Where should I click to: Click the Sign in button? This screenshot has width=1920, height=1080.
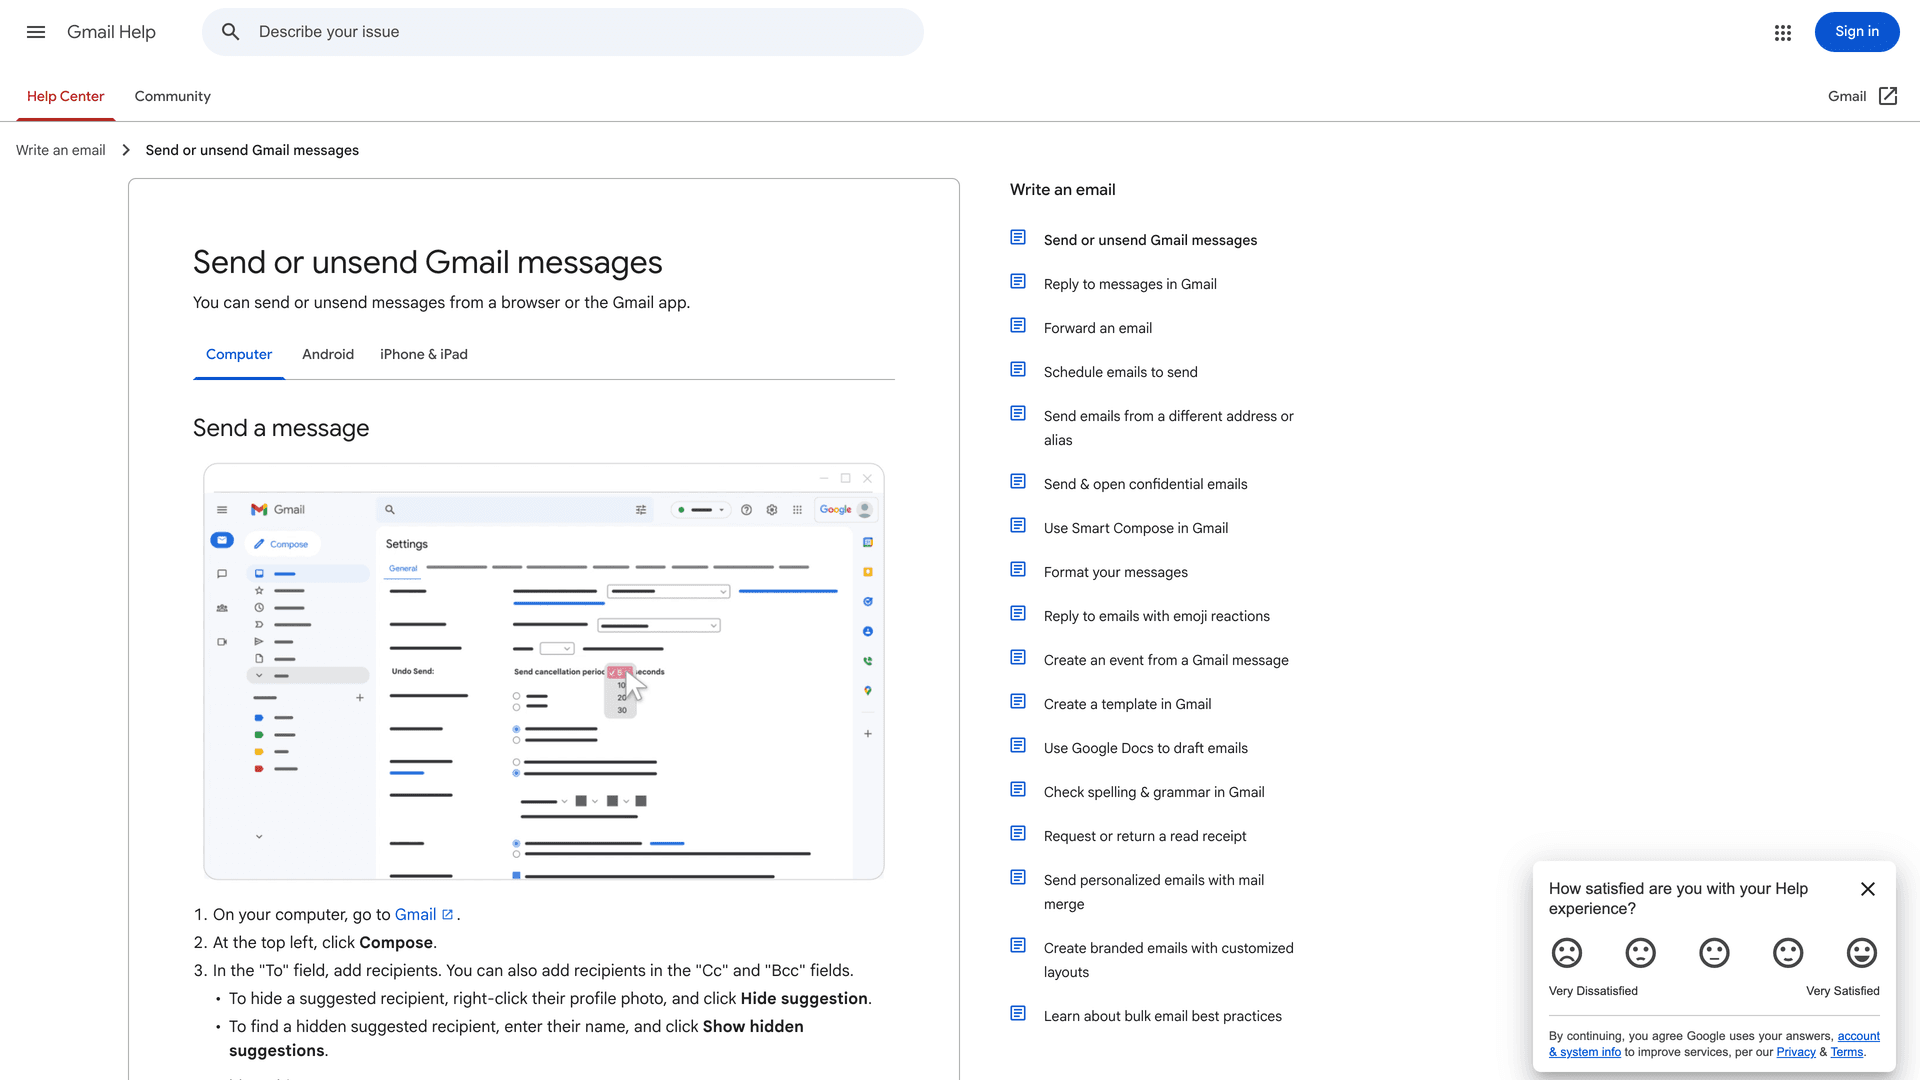click(1856, 31)
